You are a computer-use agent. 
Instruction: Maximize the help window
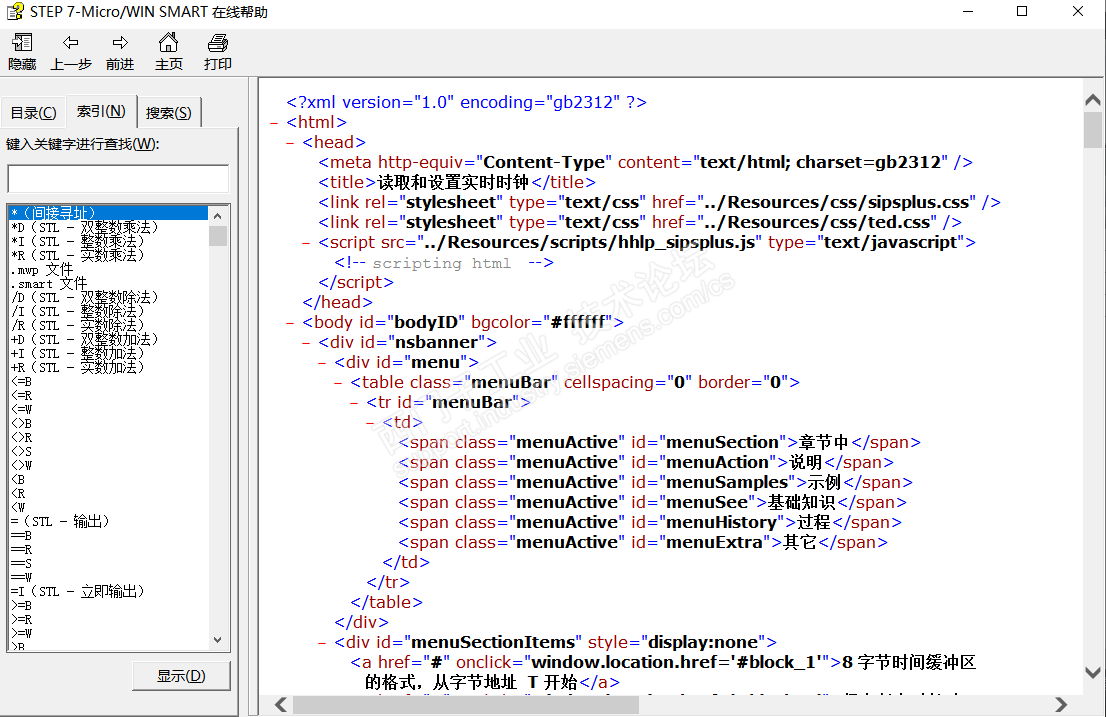(x=1021, y=11)
